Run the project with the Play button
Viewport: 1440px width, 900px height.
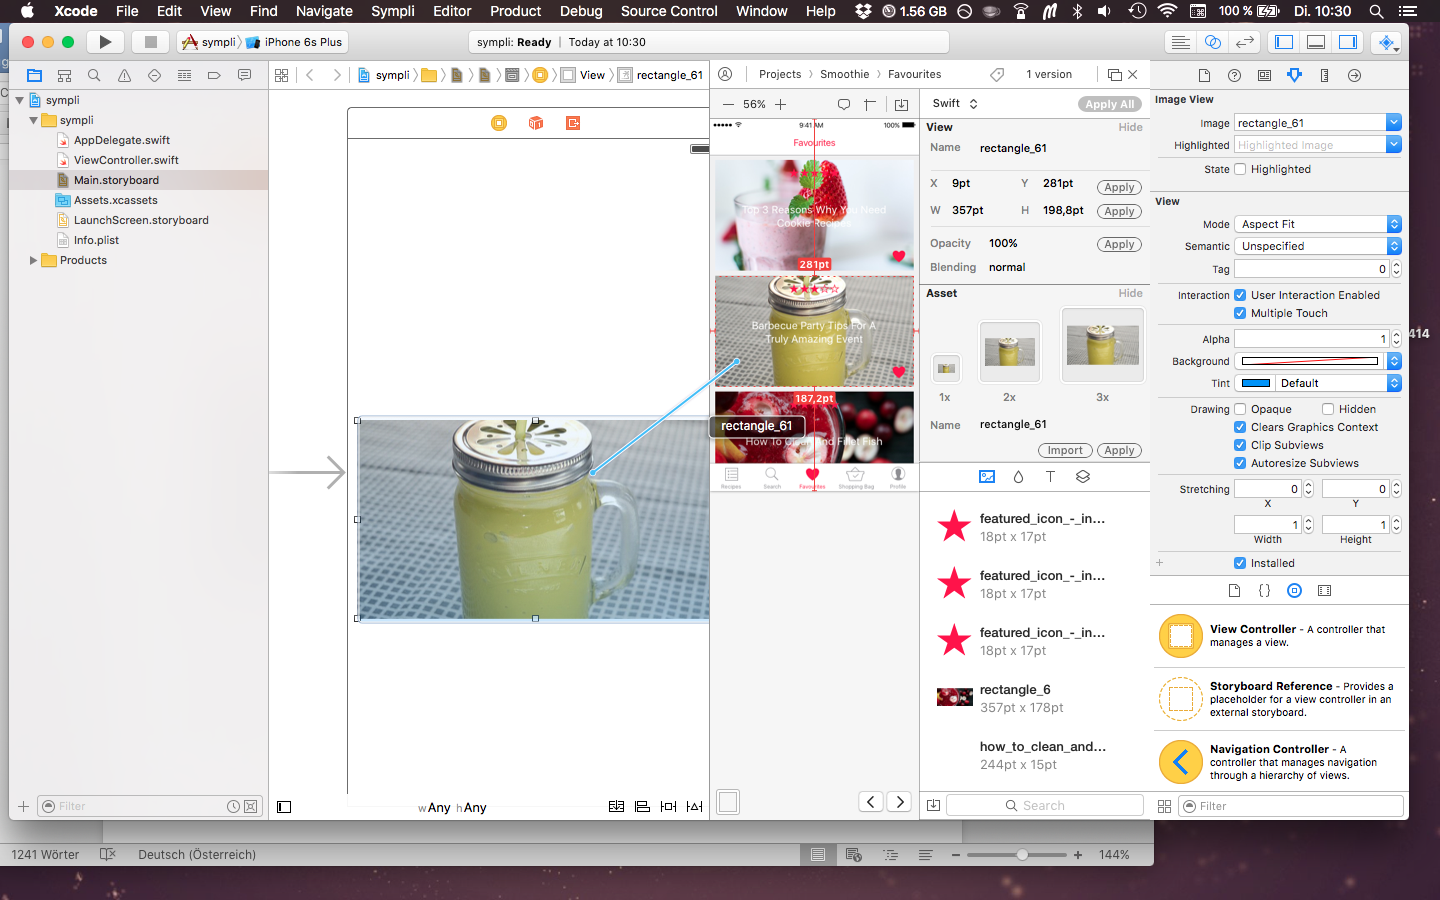pyautogui.click(x=105, y=42)
